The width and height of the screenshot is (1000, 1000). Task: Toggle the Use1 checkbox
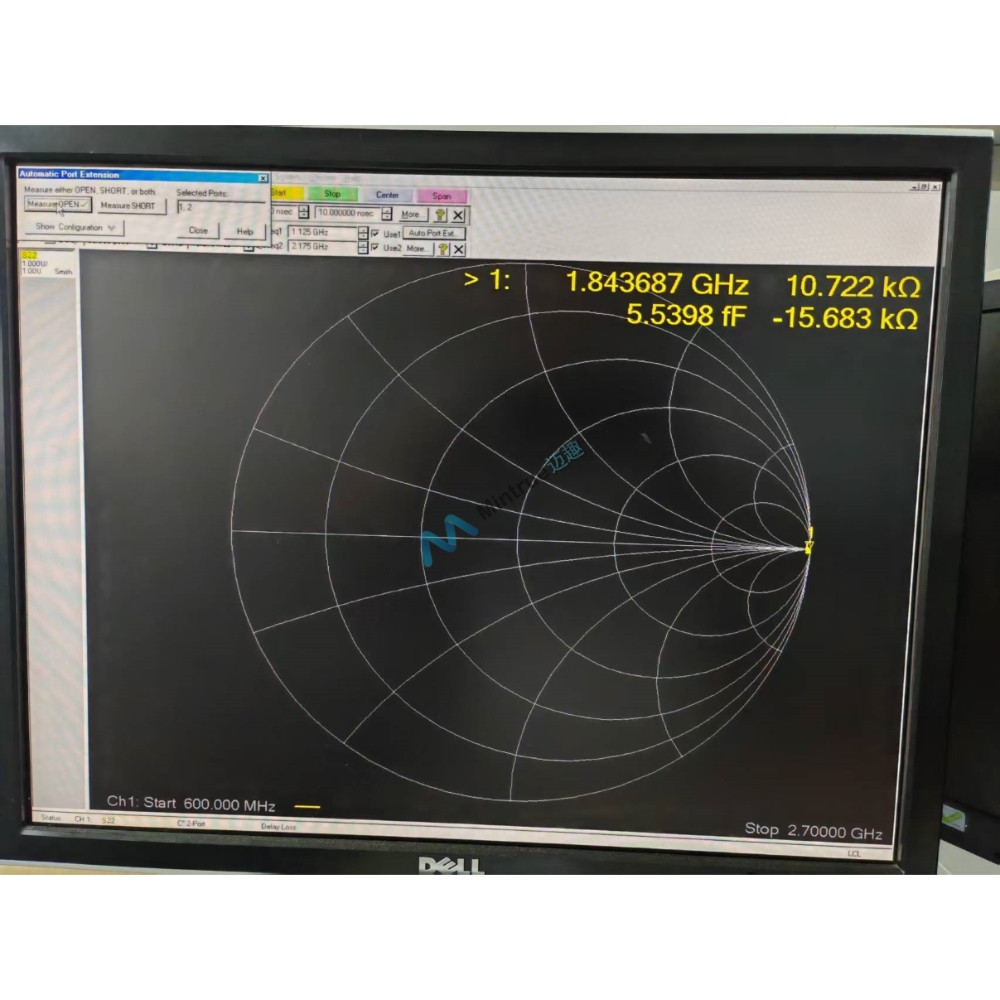375,233
